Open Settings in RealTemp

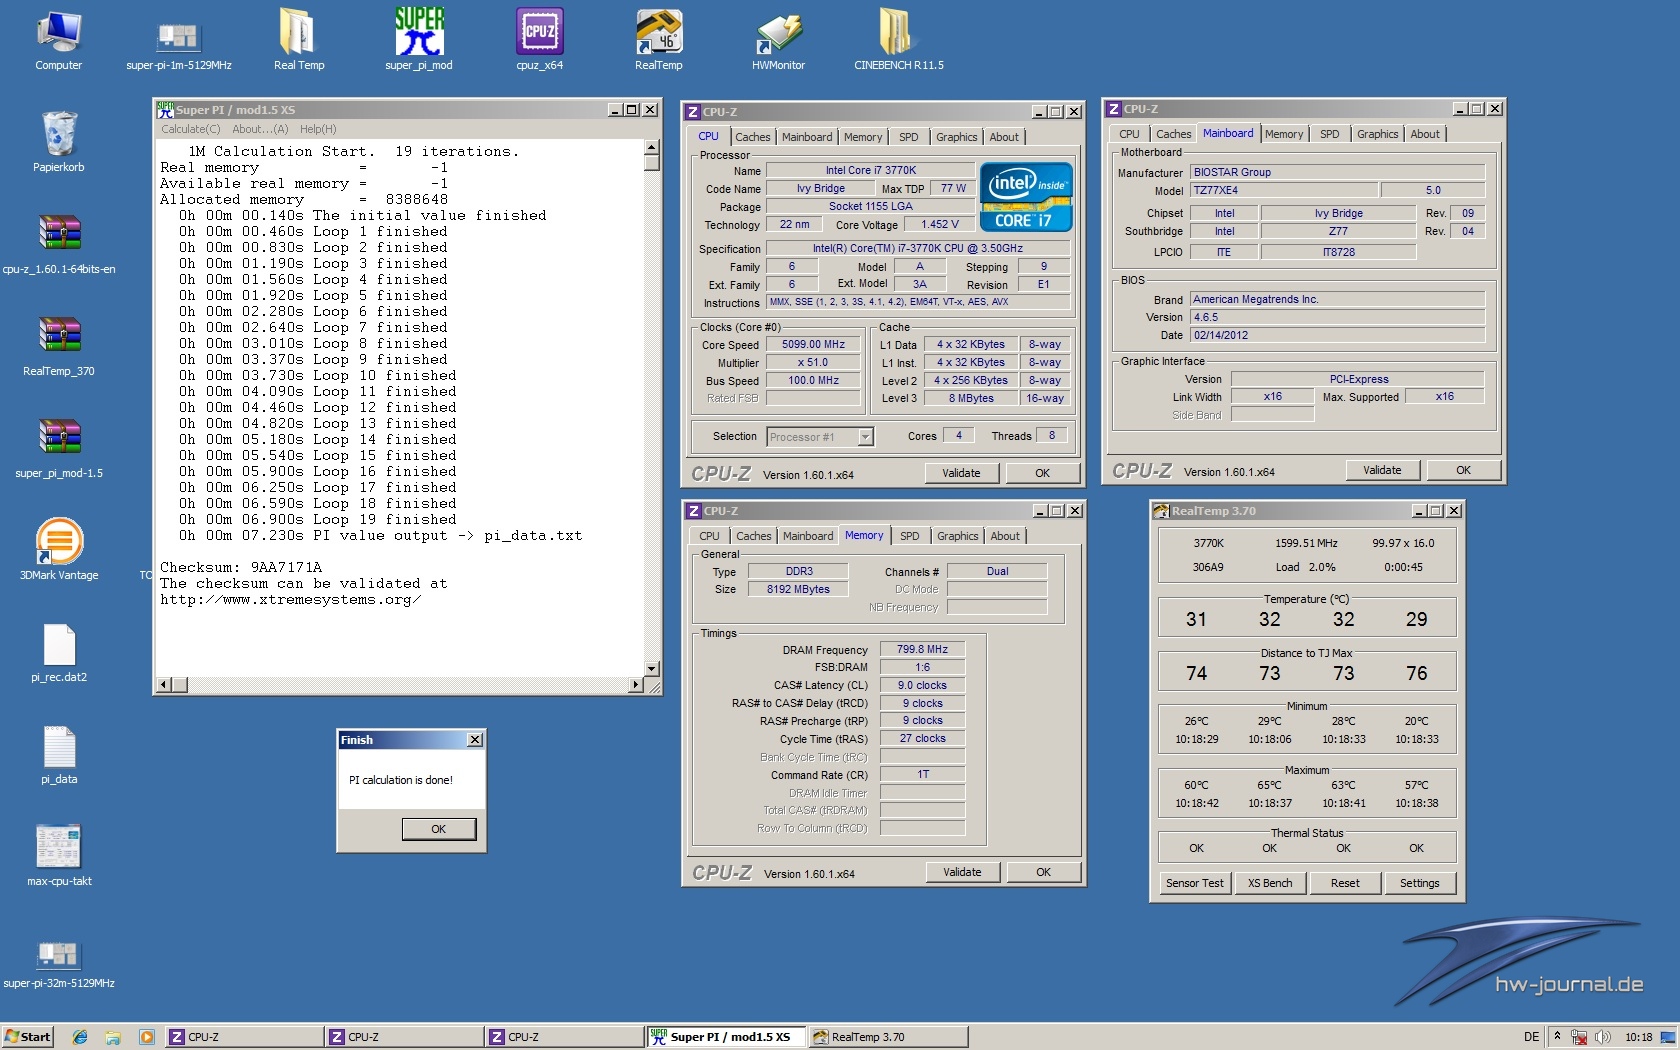click(x=1420, y=883)
